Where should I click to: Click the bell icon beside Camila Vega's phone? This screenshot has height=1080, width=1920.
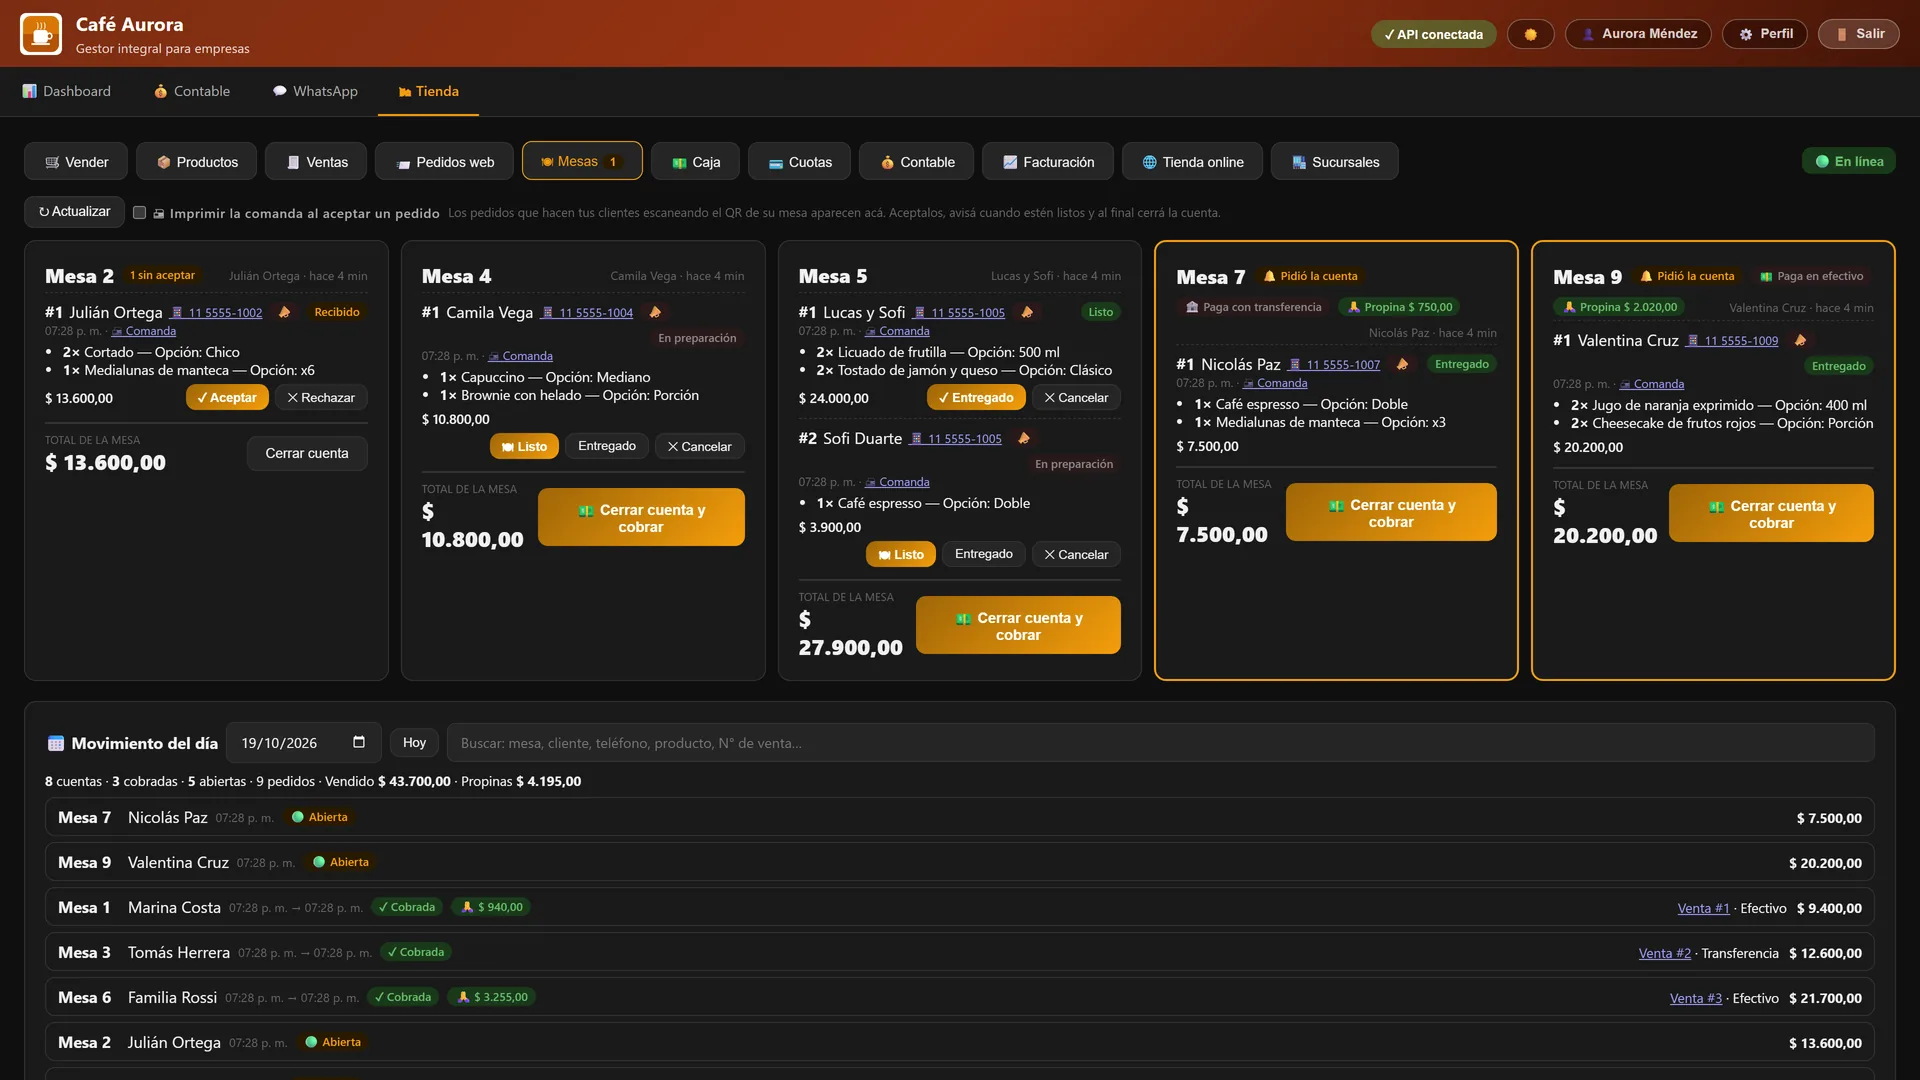tap(655, 312)
